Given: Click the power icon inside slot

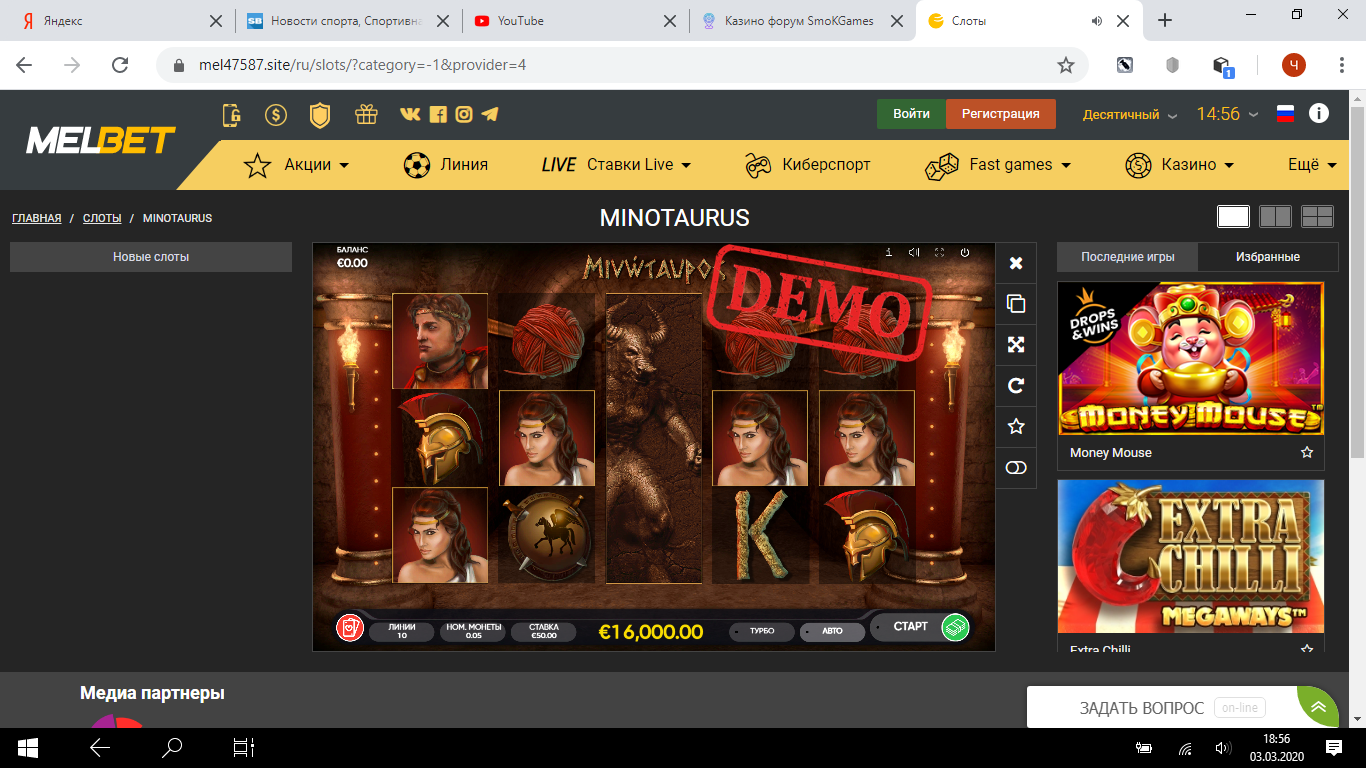Looking at the screenshot, I should point(965,253).
